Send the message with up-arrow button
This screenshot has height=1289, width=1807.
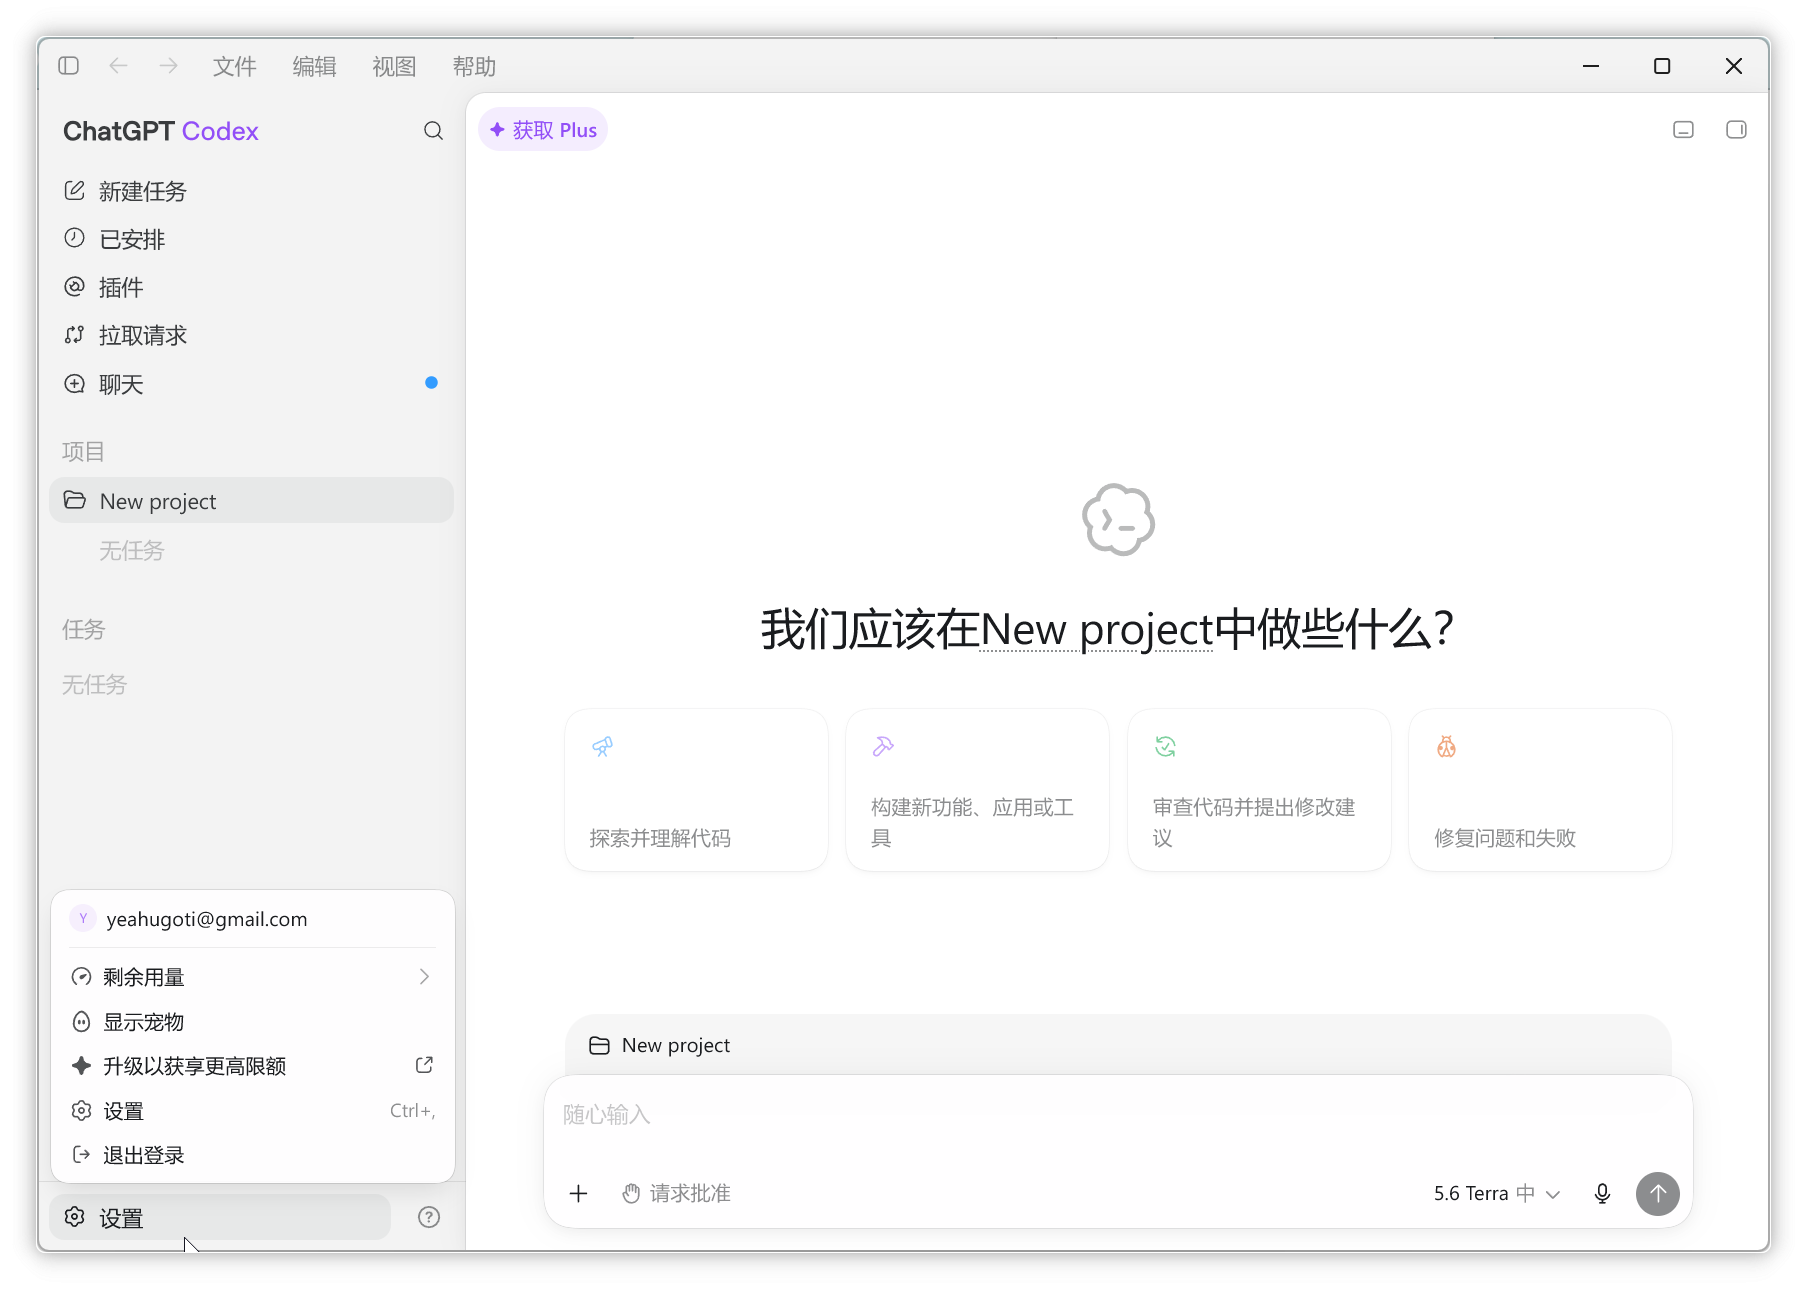(x=1657, y=1193)
